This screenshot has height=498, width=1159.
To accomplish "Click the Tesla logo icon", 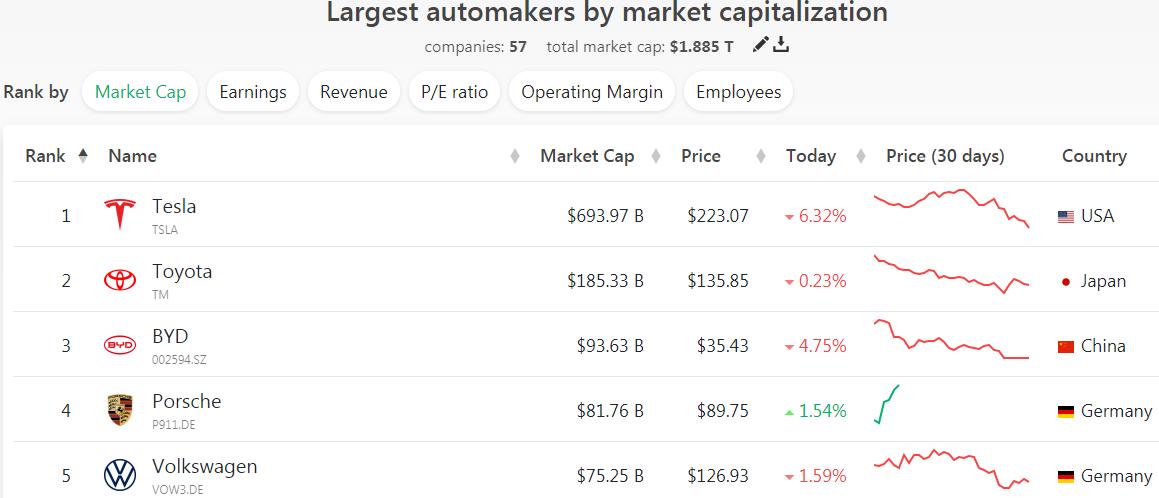I will [120, 215].
